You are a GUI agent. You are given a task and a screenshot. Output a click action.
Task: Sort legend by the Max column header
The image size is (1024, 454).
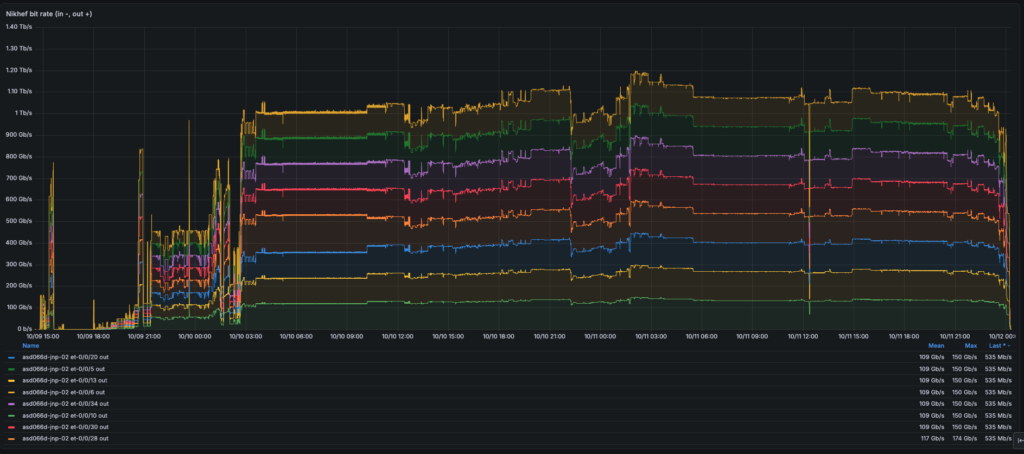970,346
